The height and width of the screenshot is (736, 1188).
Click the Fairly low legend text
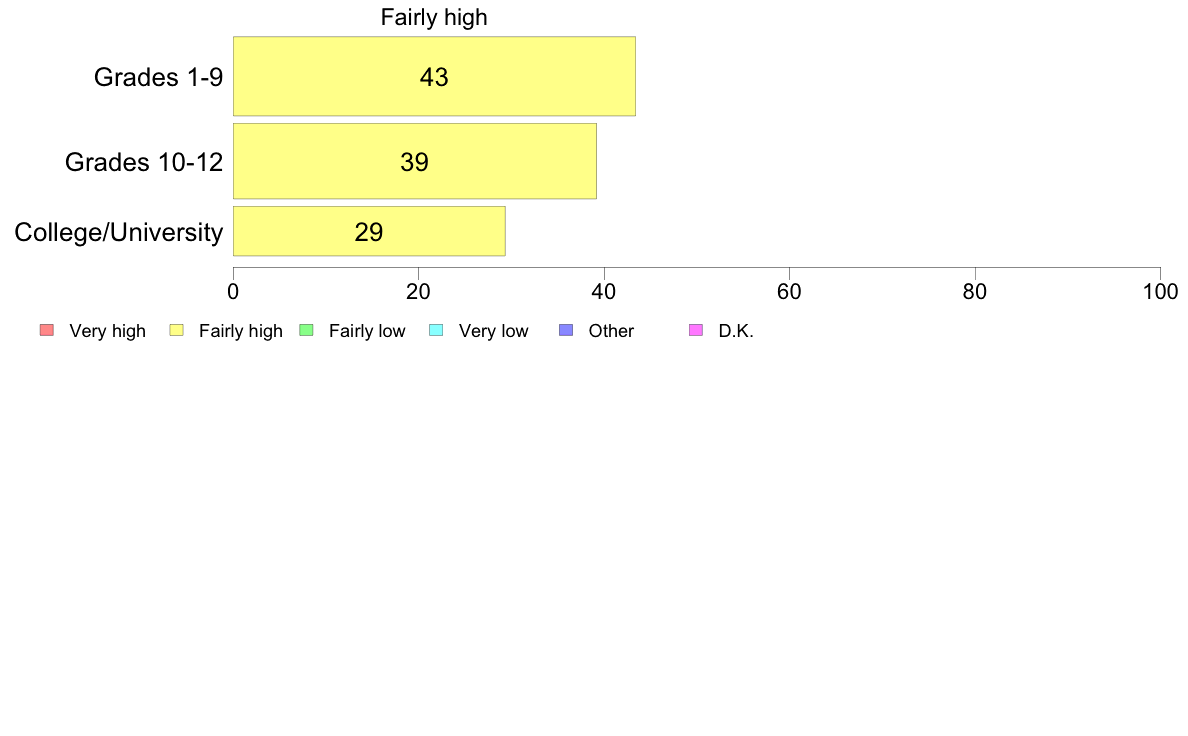coord(367,331)
